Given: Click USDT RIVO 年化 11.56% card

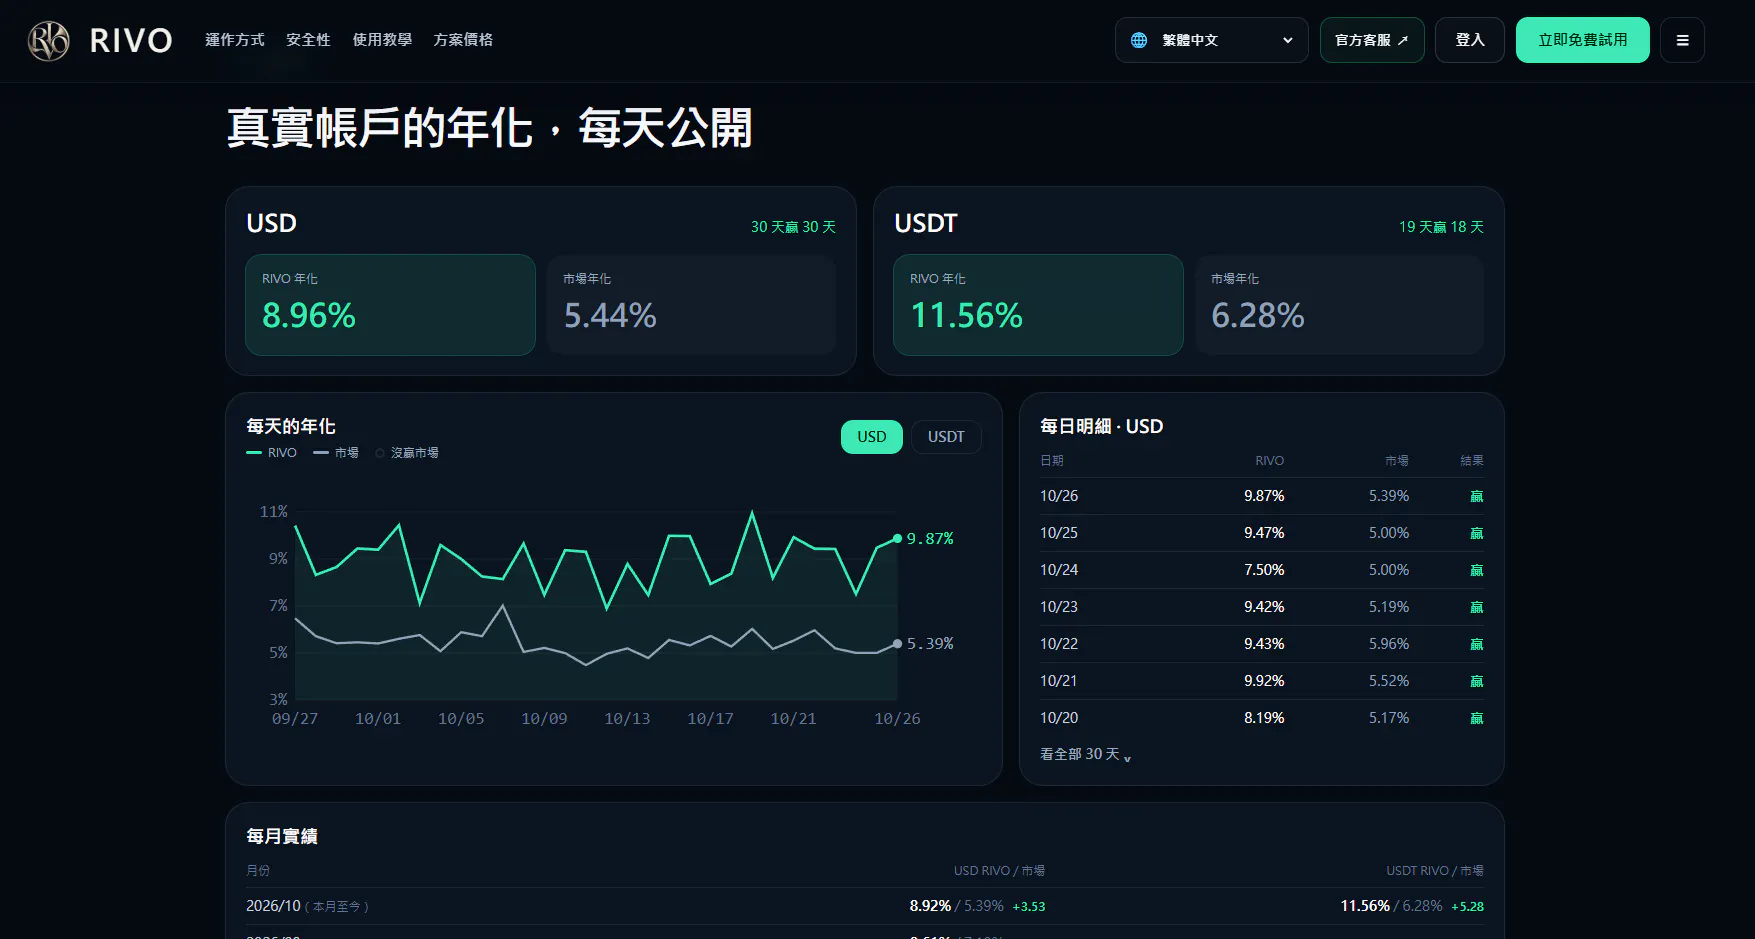Looking at the screenshot, I should coord(1038,305).
